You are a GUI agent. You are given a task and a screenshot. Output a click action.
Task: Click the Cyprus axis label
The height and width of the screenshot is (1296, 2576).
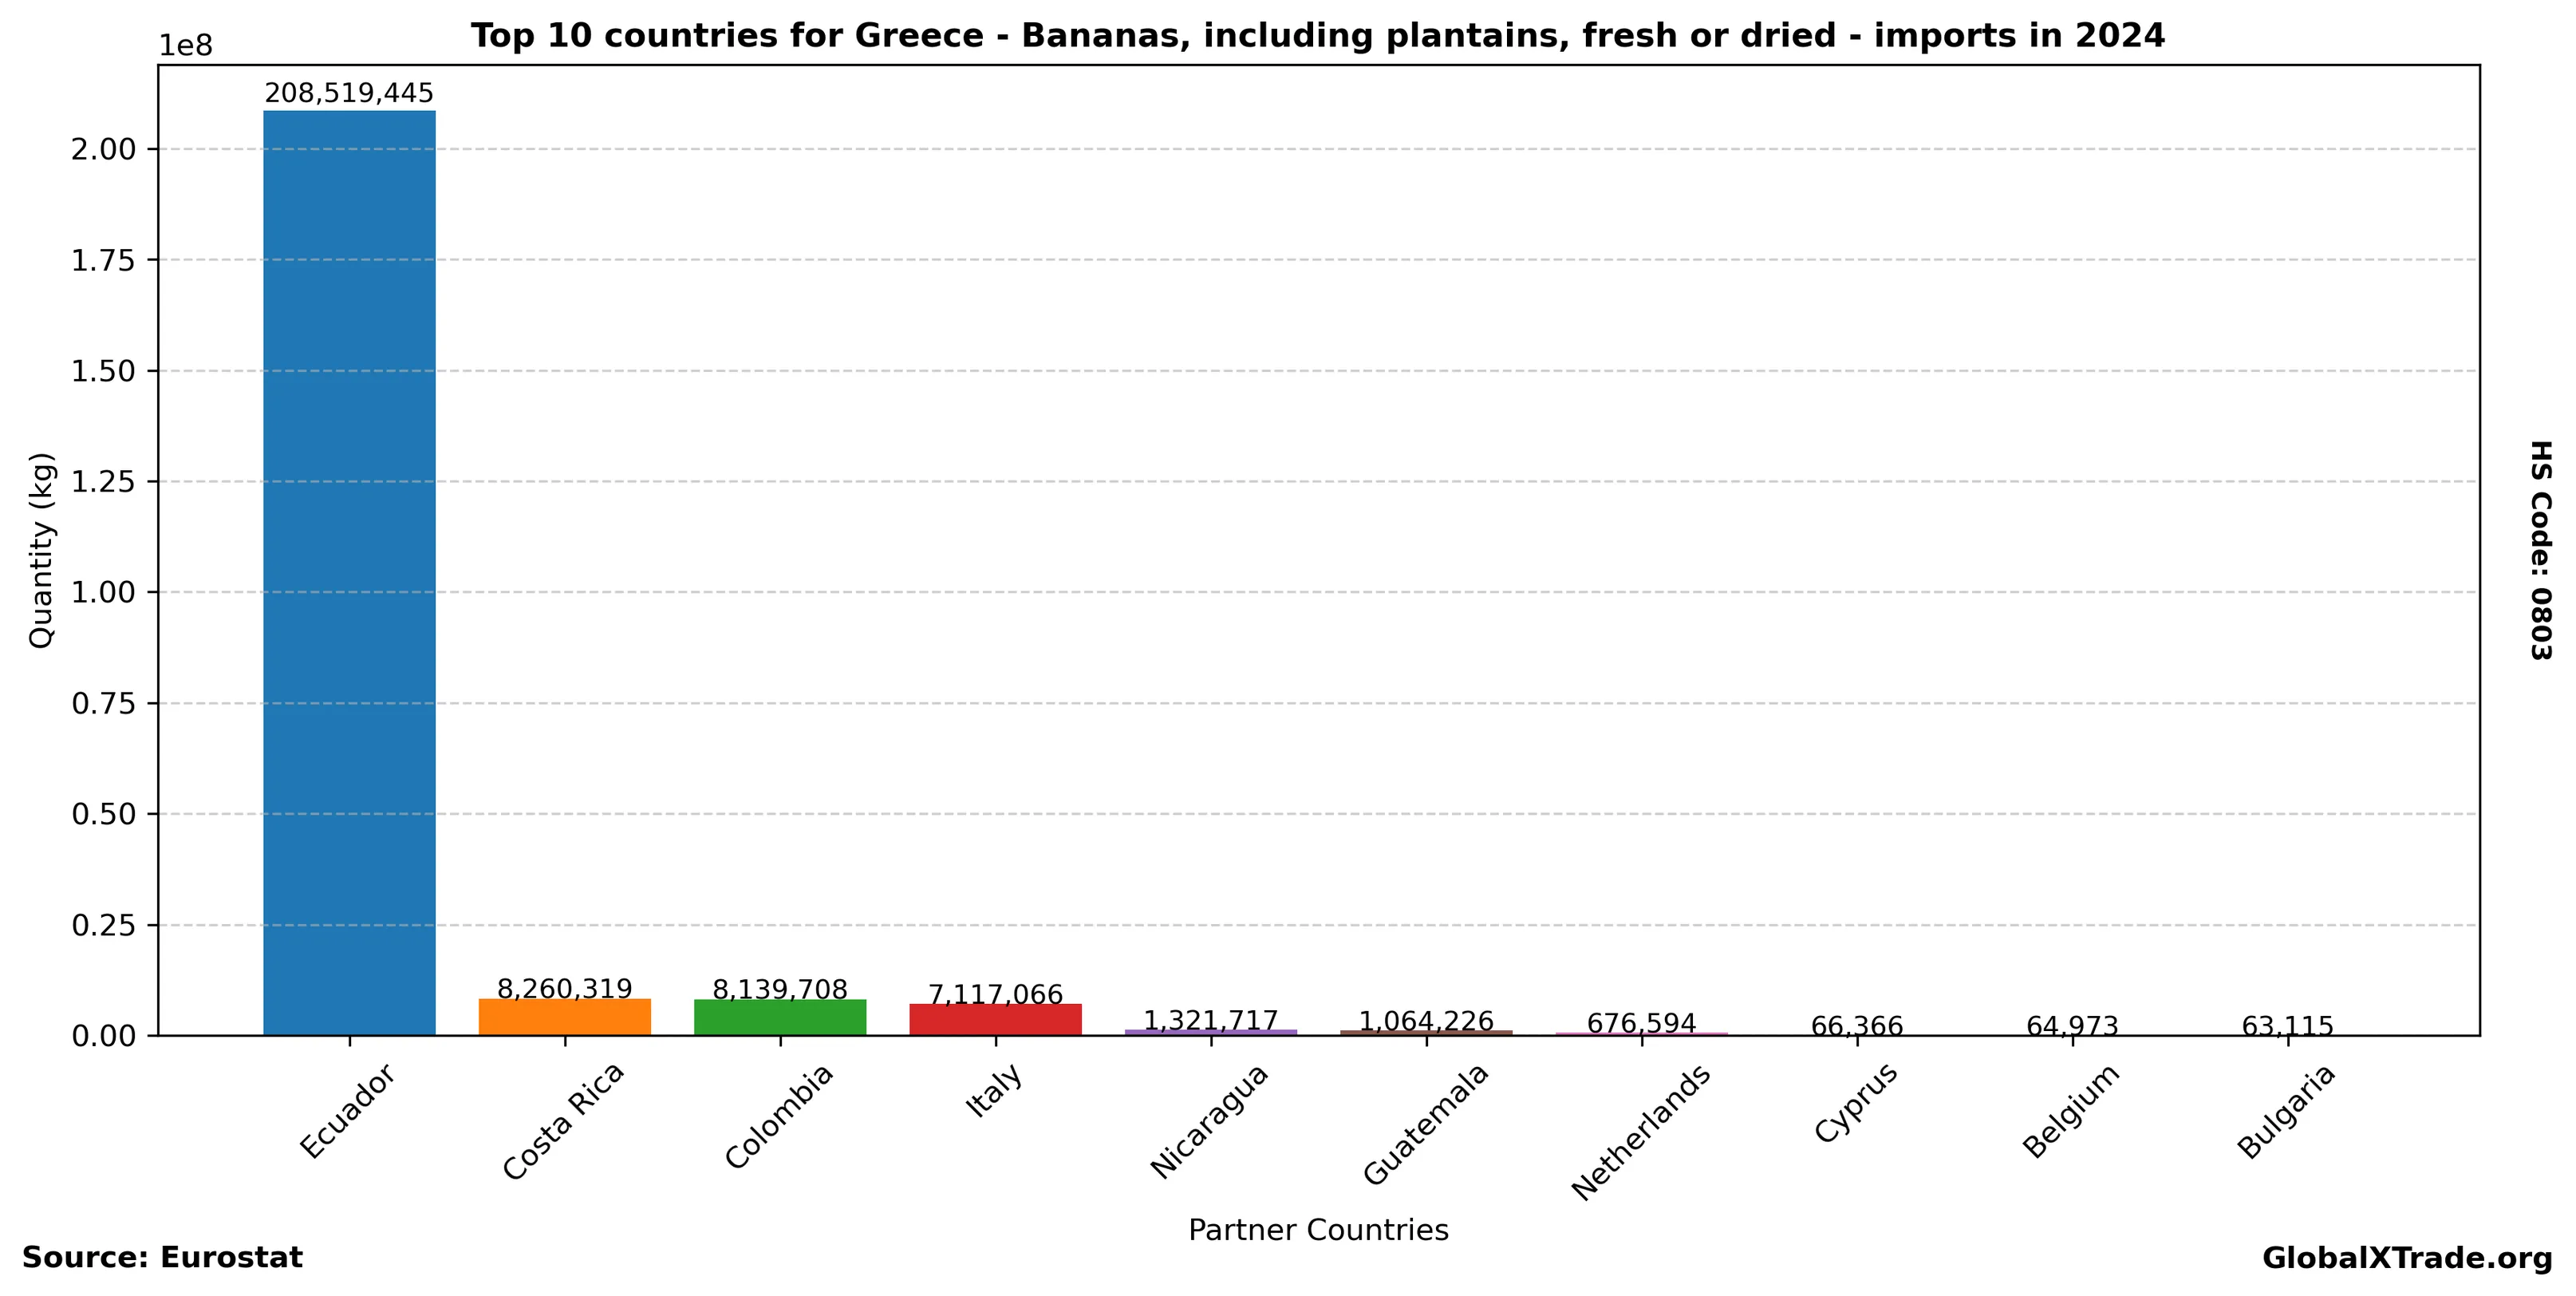(x=1856, y=1103)
